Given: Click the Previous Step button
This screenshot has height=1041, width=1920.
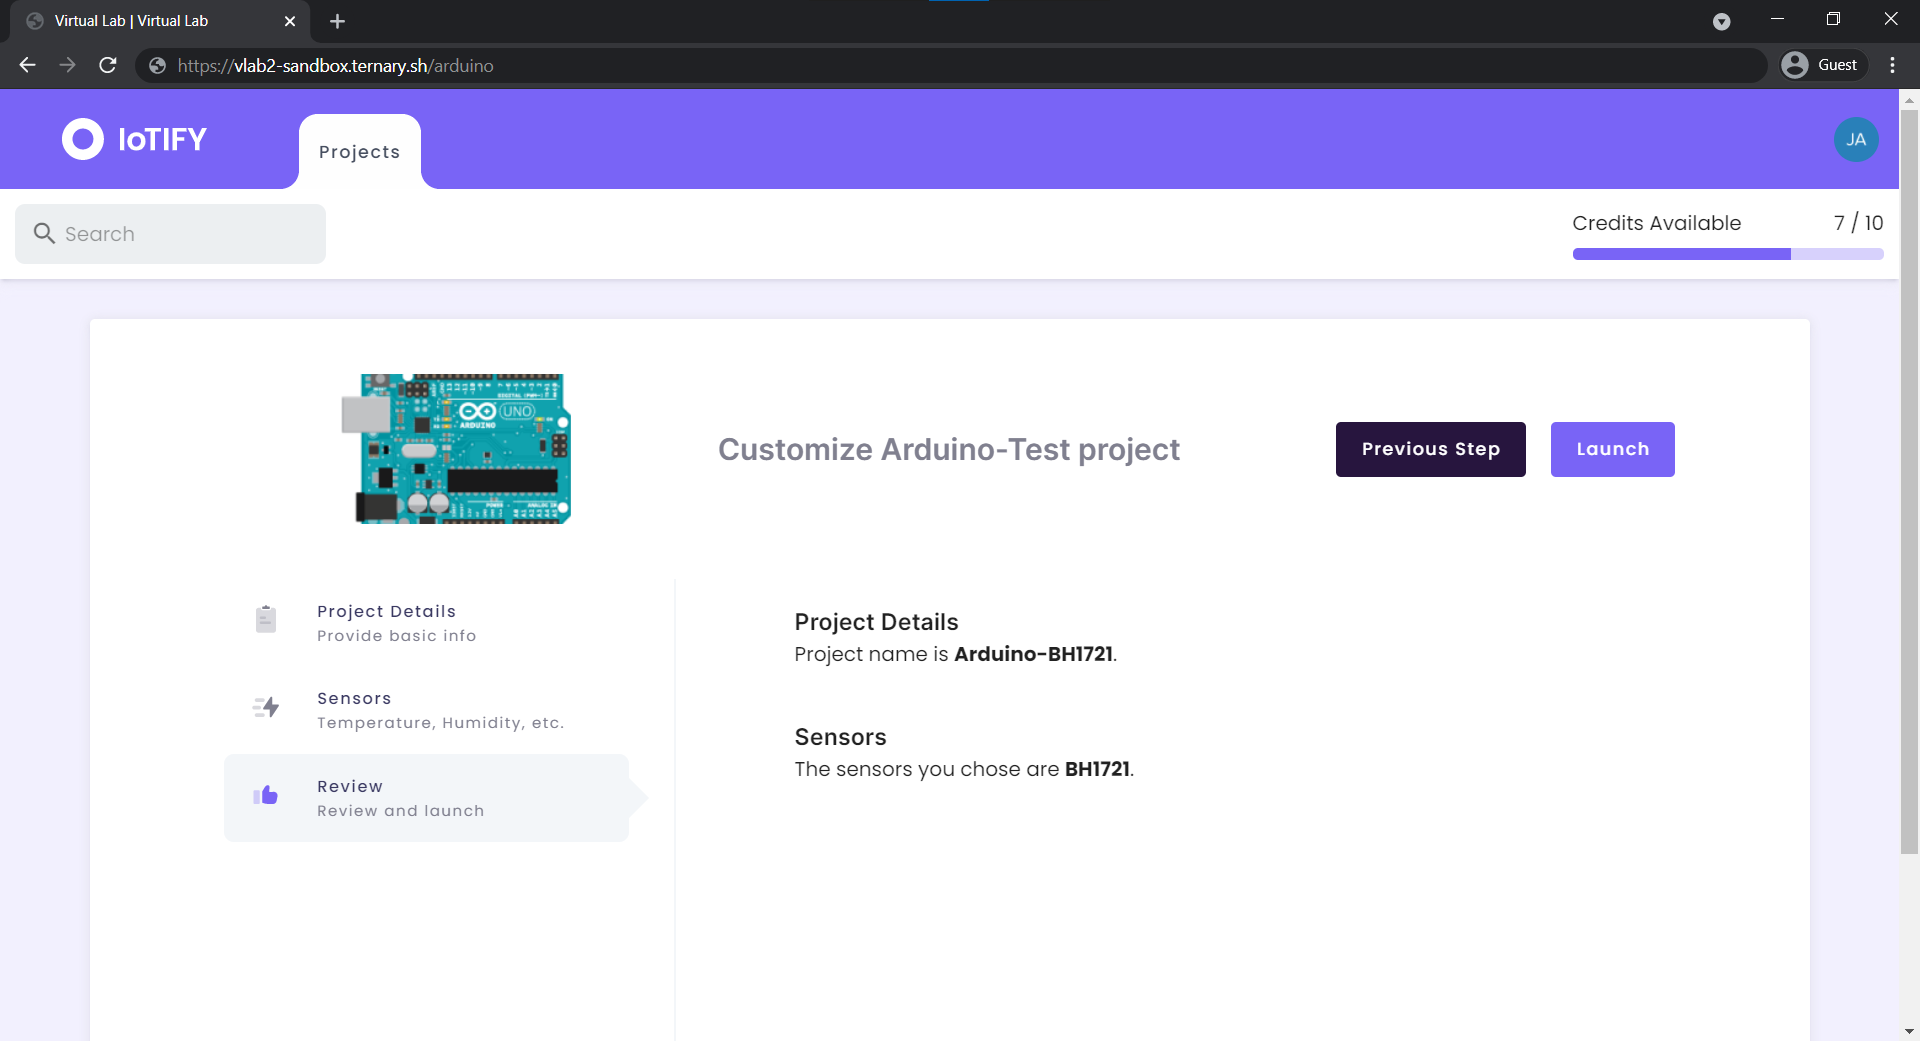Looking at the screenshot, I should tap(1430, 449).
